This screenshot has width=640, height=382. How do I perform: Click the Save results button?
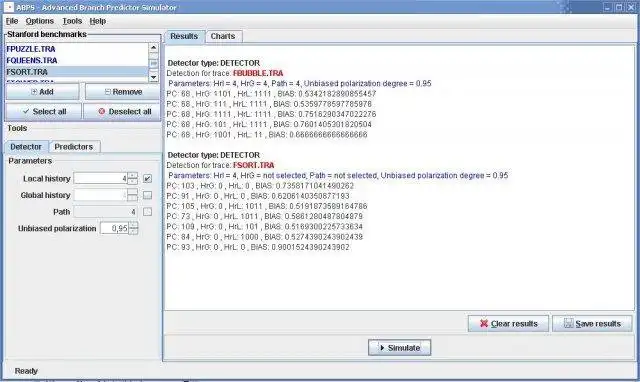coord(592,324)
